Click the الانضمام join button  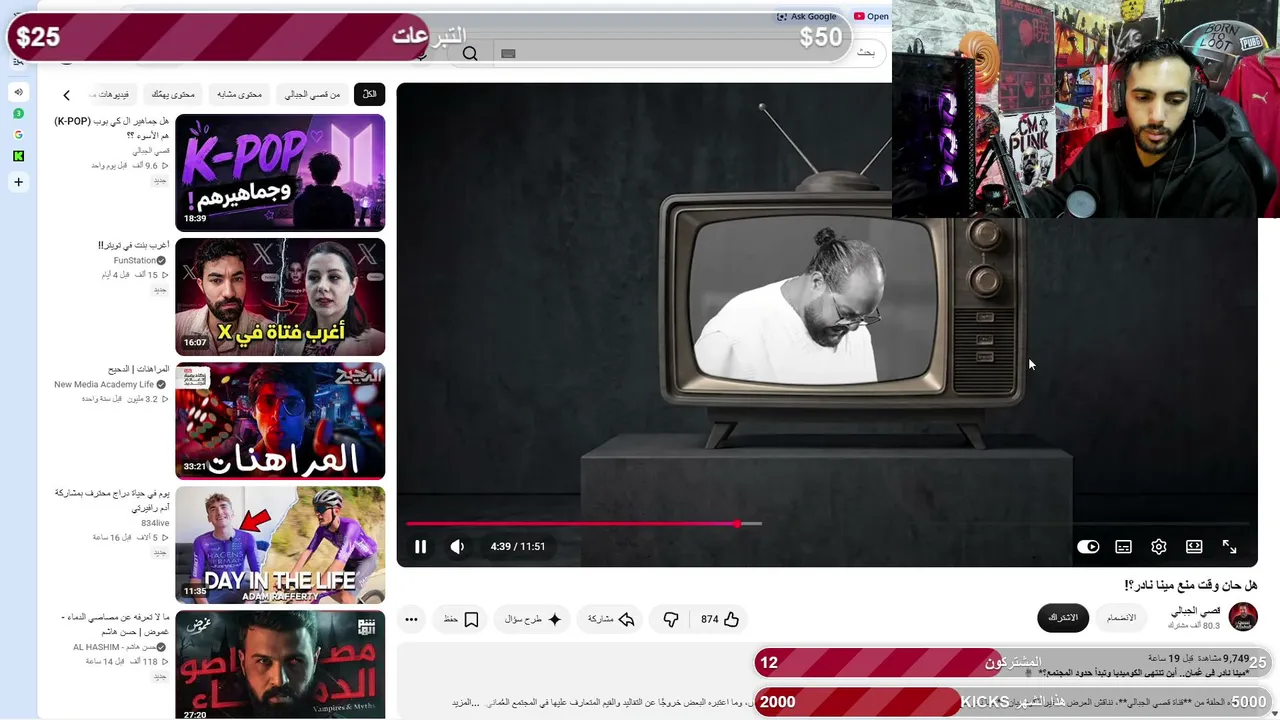[x=1121, y=618]
